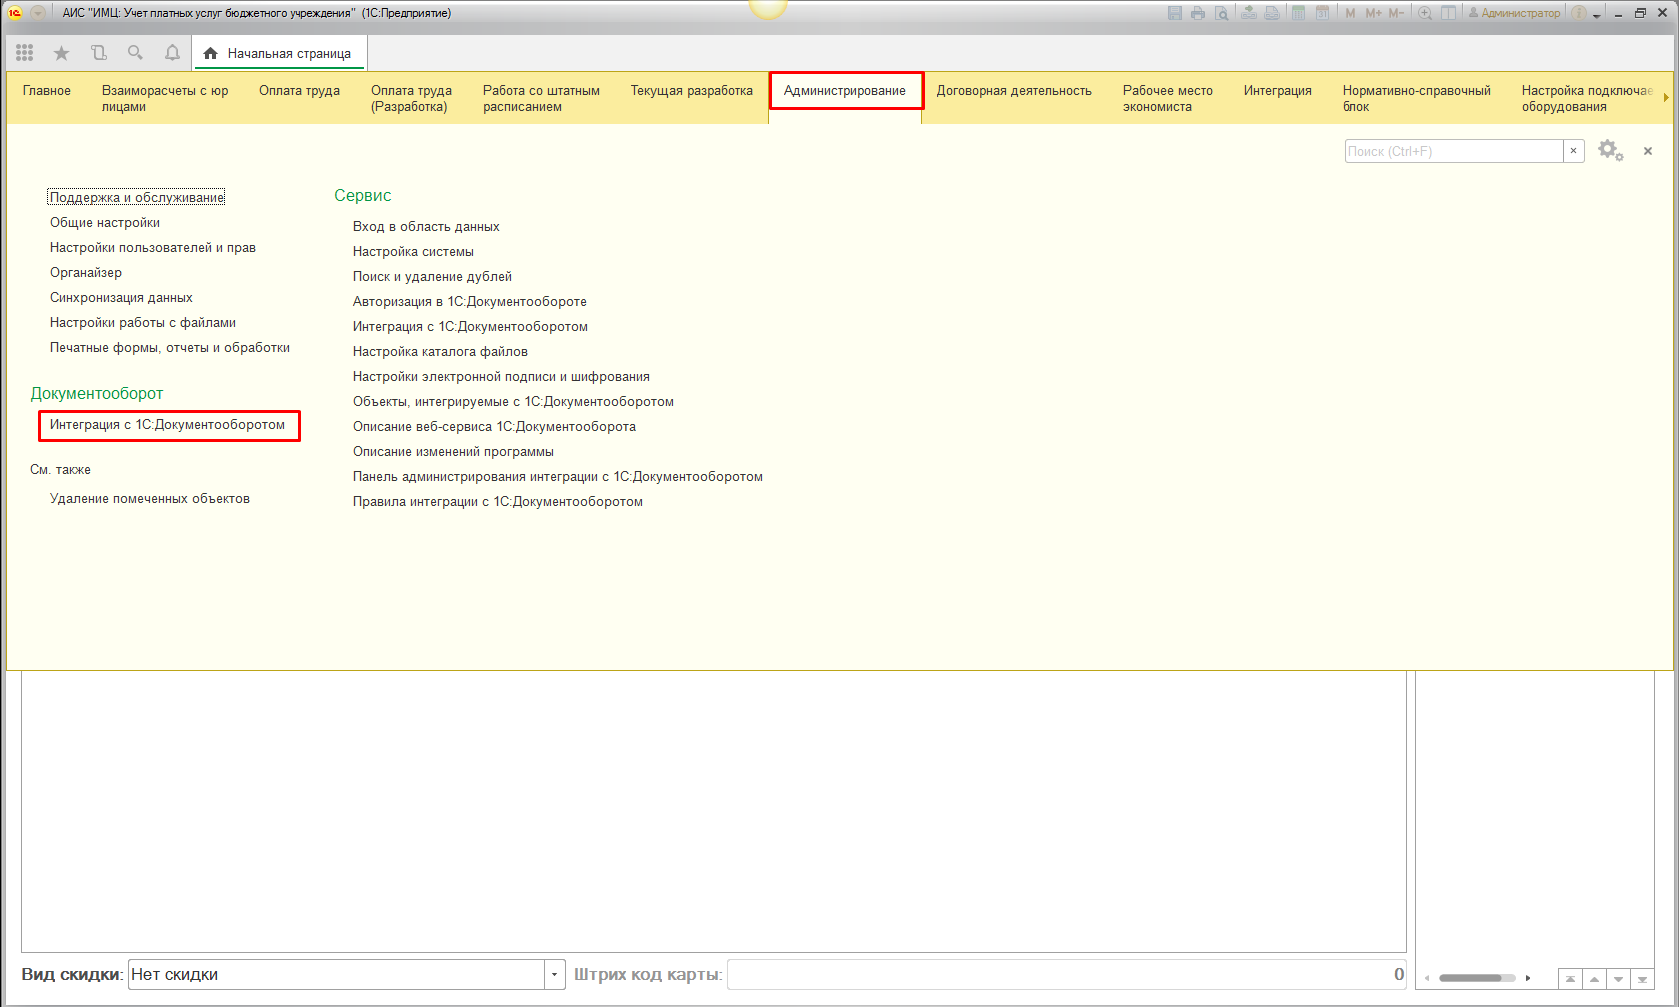Open Поиск и удаление дублей

[x=432, y=277]
